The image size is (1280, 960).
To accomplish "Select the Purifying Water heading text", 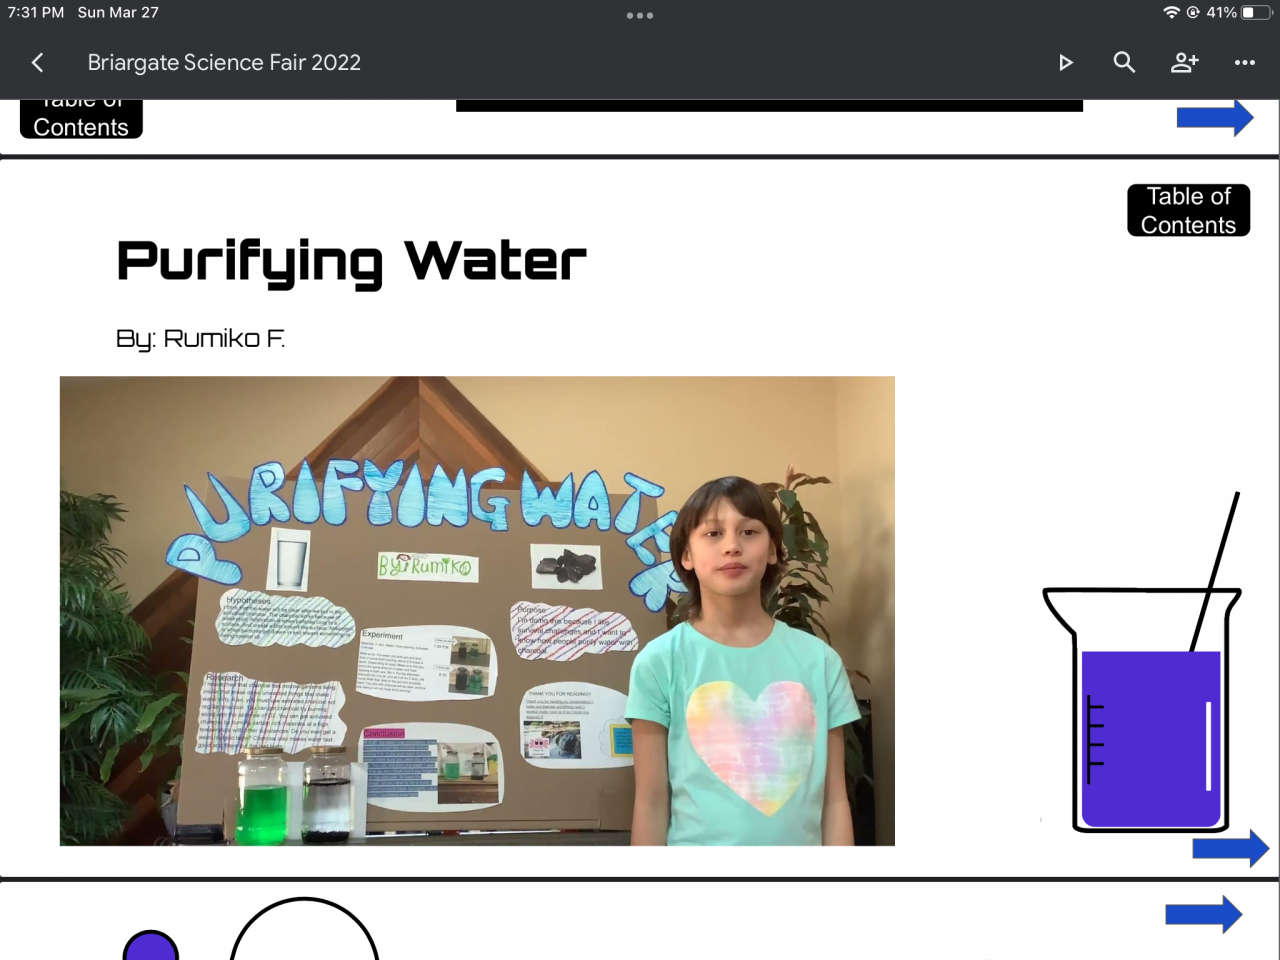I will click(351, 262).
